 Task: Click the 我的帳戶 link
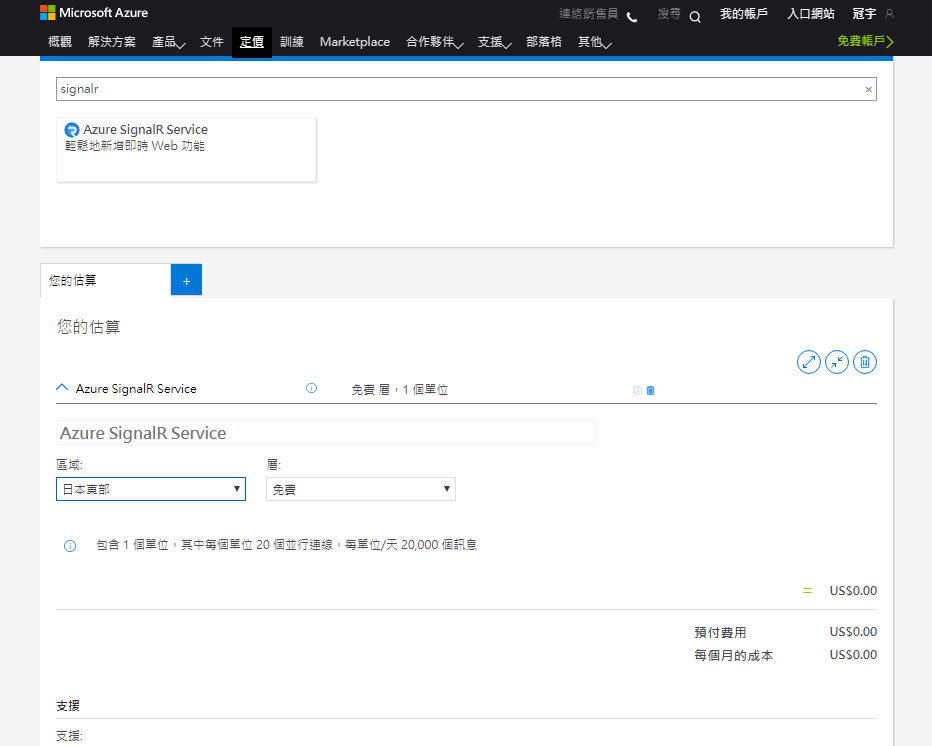click(x=744, y=14)
